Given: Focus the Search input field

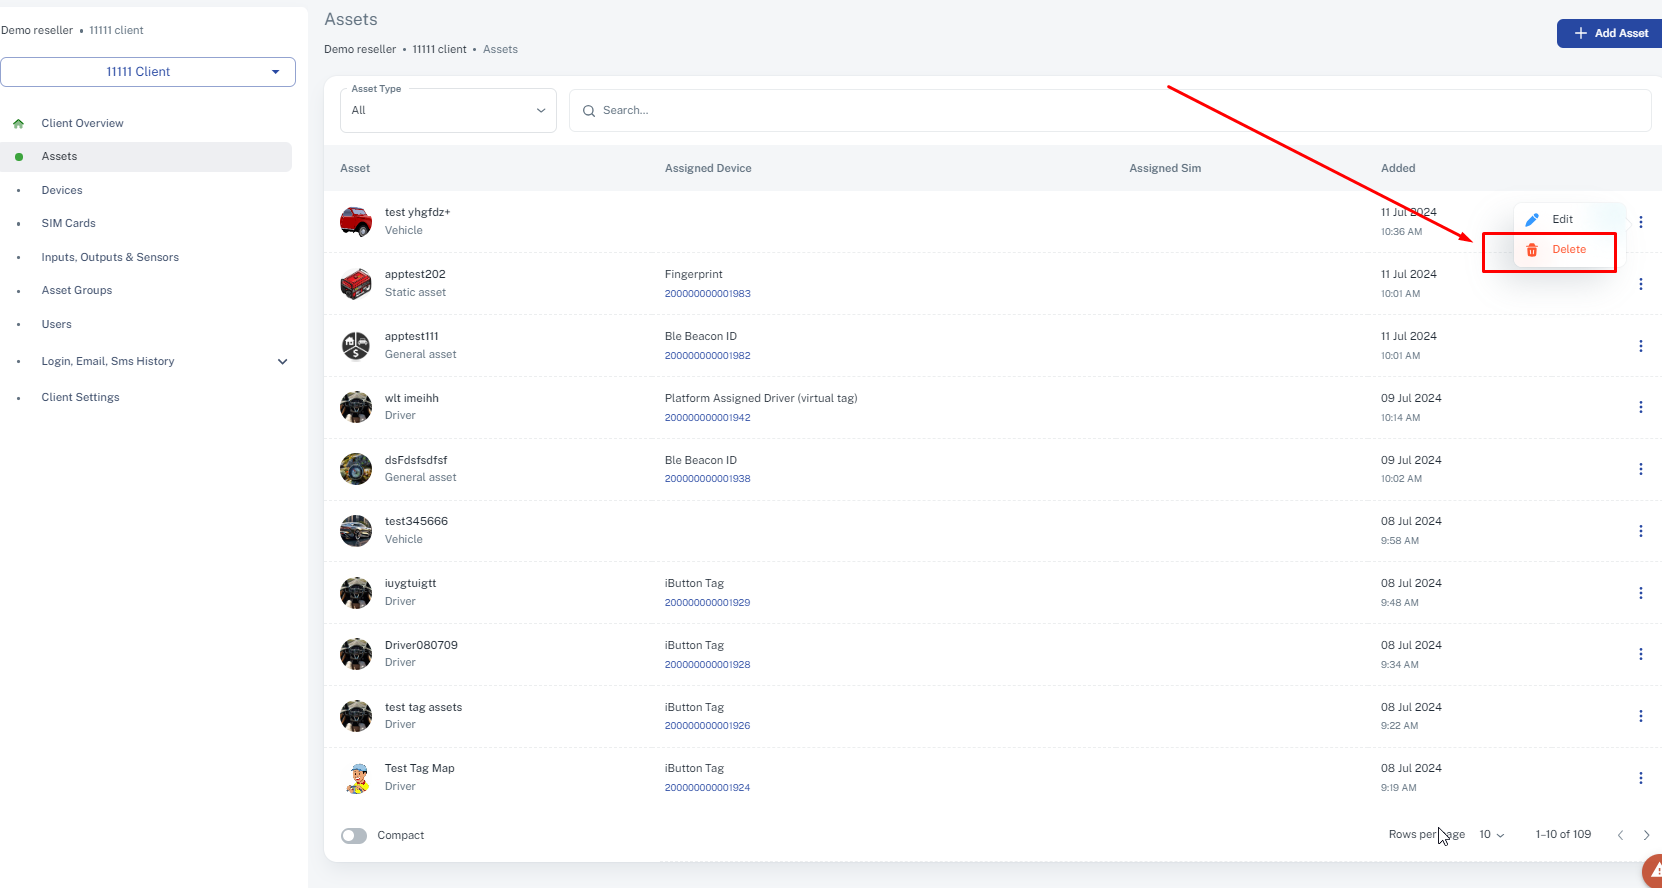Looking at the screenshot, I should click(1110, 110).
